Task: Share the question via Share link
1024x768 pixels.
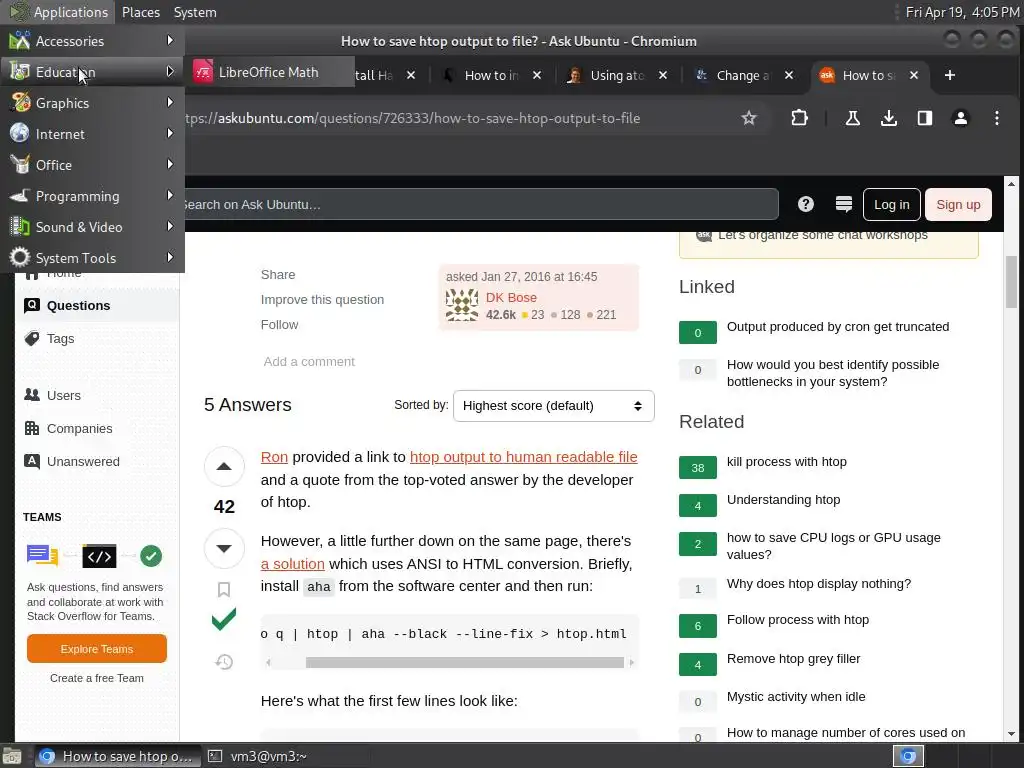Action: pyautogui.click(x=278, y=274)
